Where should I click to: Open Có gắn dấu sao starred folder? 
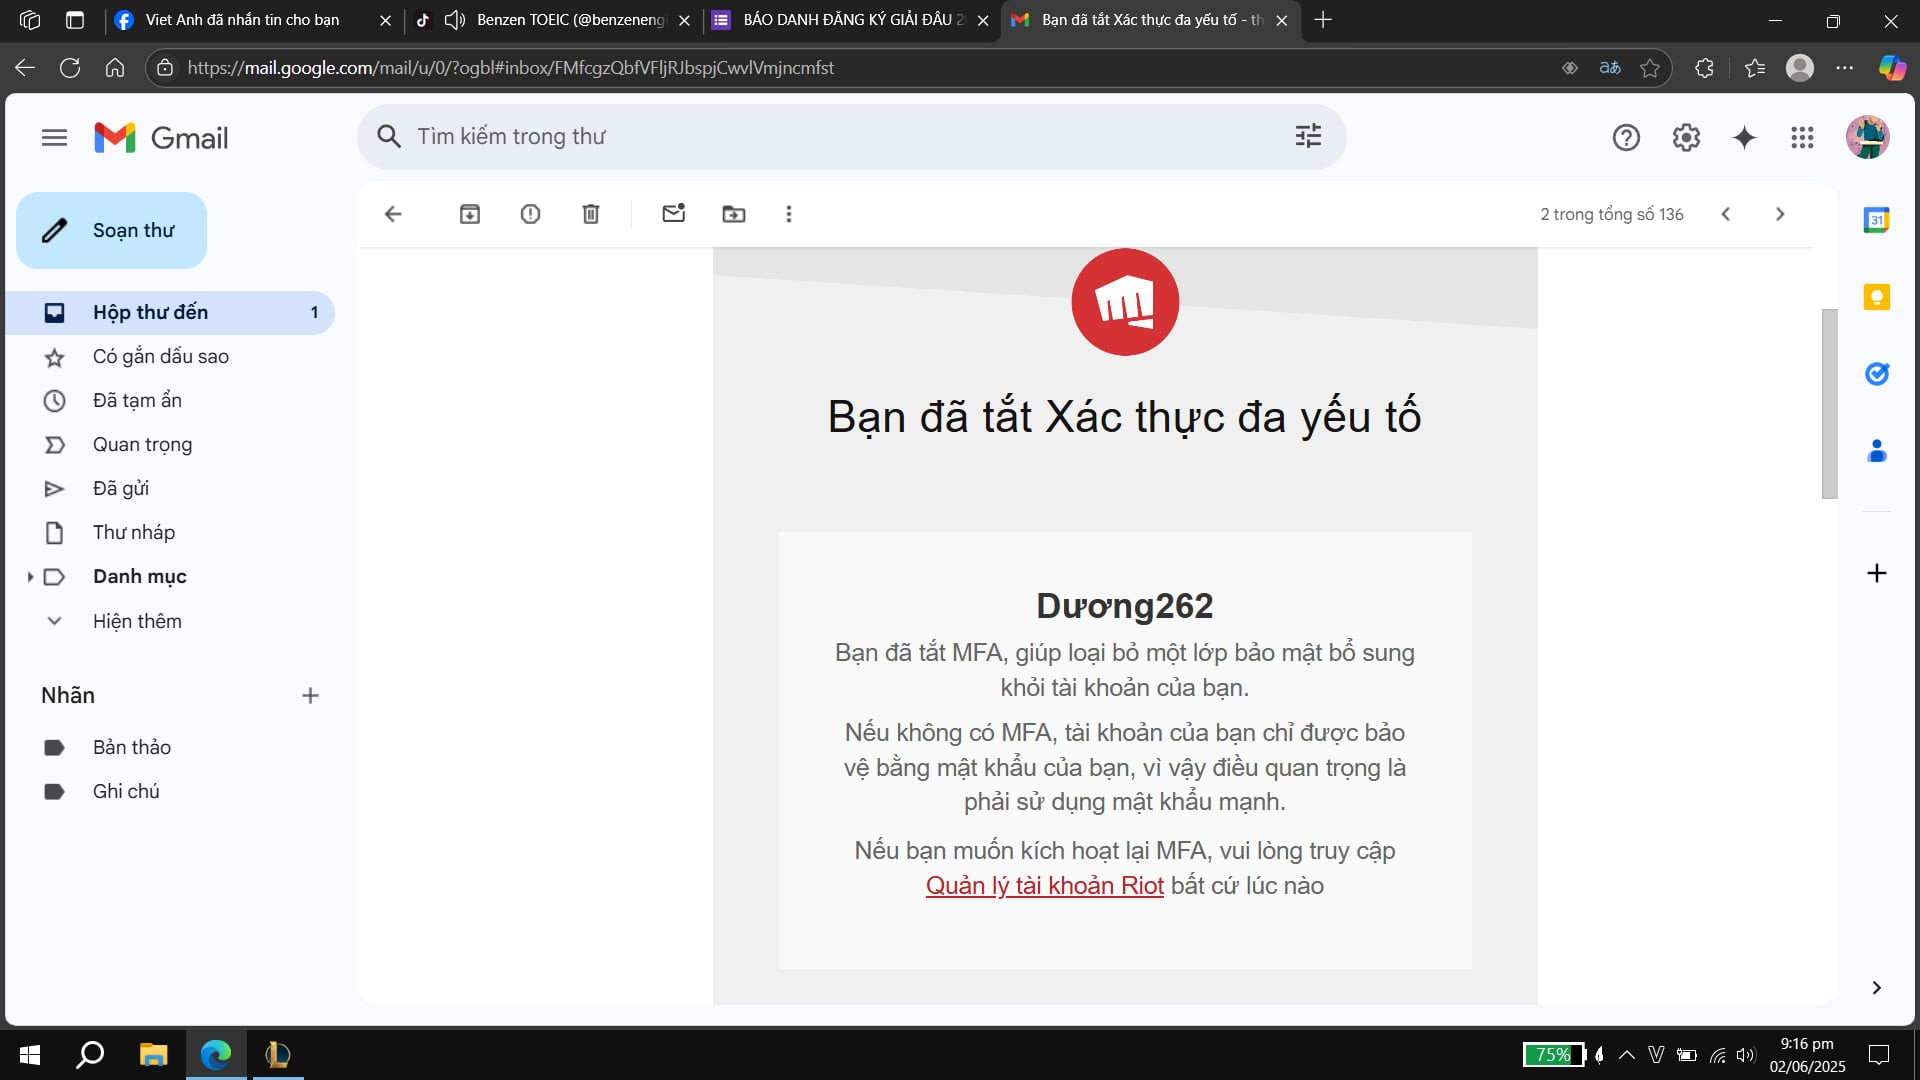coord(170,356)
